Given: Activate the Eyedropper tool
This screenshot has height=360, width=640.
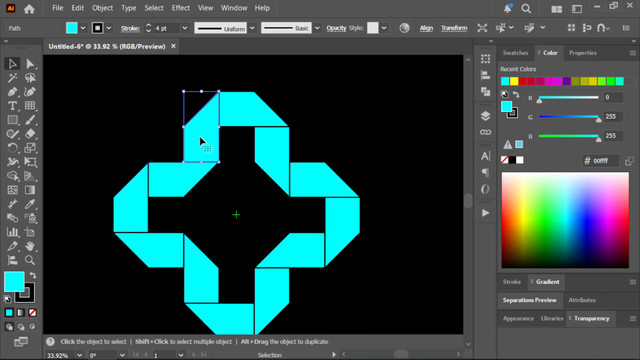Looking at the screenshot, I should click(x=30, y=204).
